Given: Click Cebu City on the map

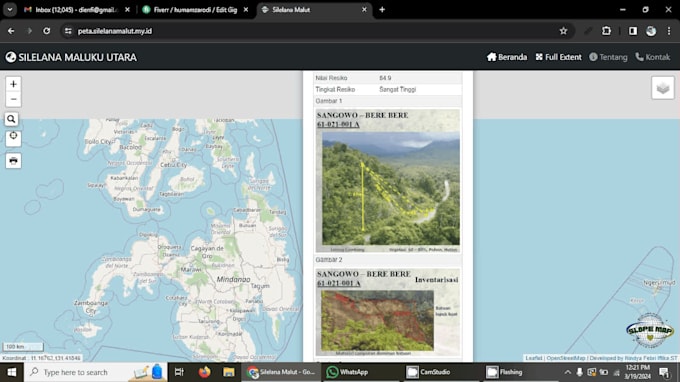Looking at the screenshot, I should (x=173, y=165).
